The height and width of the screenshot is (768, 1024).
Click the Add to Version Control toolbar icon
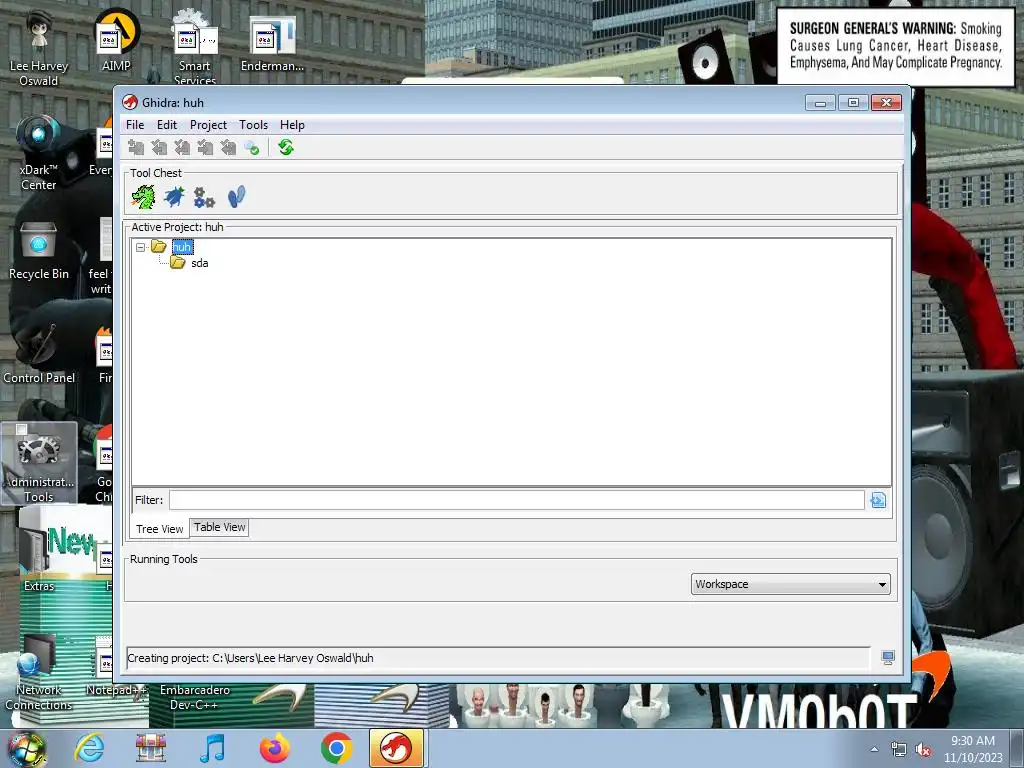pyautogui.click(x=136, y=148)
